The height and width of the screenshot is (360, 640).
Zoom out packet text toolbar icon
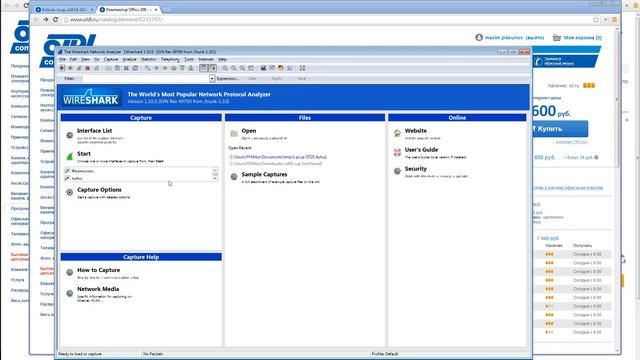pos(233,68)
